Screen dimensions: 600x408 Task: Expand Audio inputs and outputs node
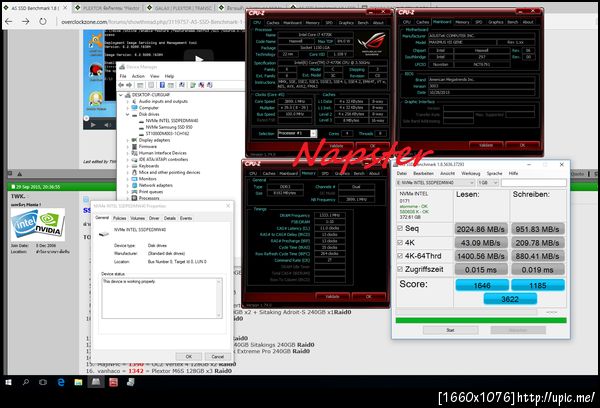click(x=127, y=101)
